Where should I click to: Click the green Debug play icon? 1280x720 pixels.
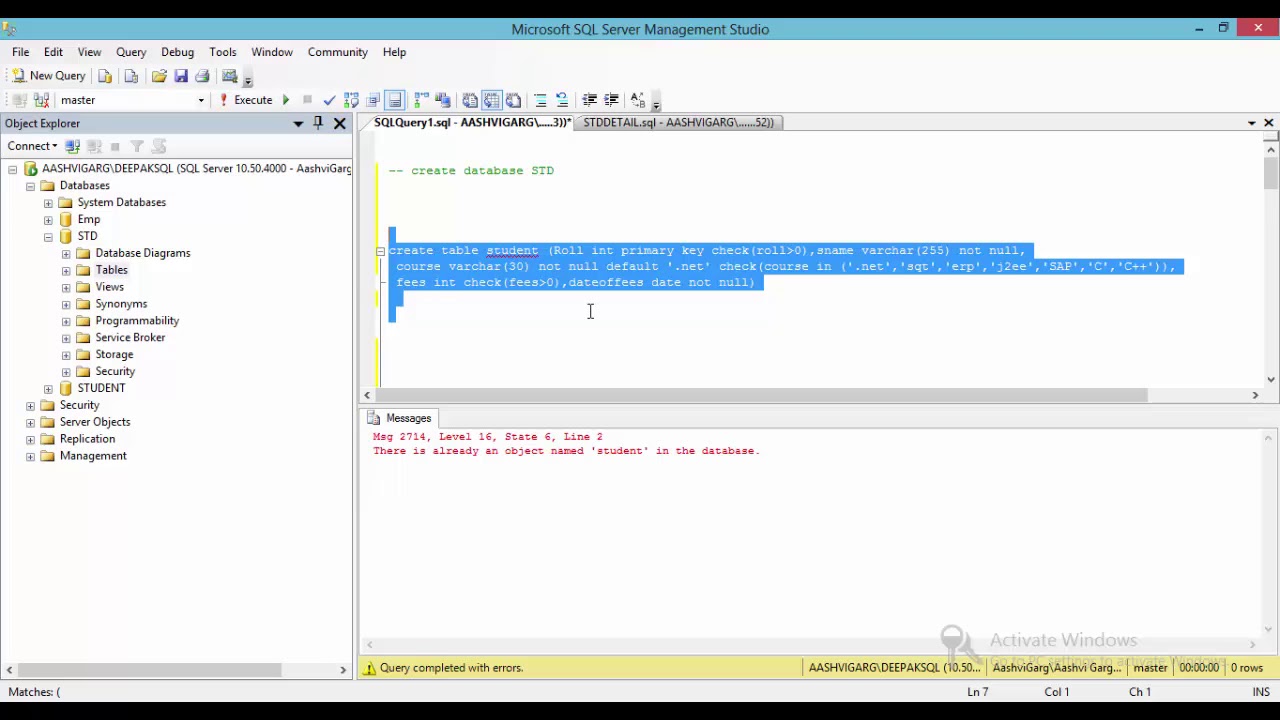coord(286,100)
